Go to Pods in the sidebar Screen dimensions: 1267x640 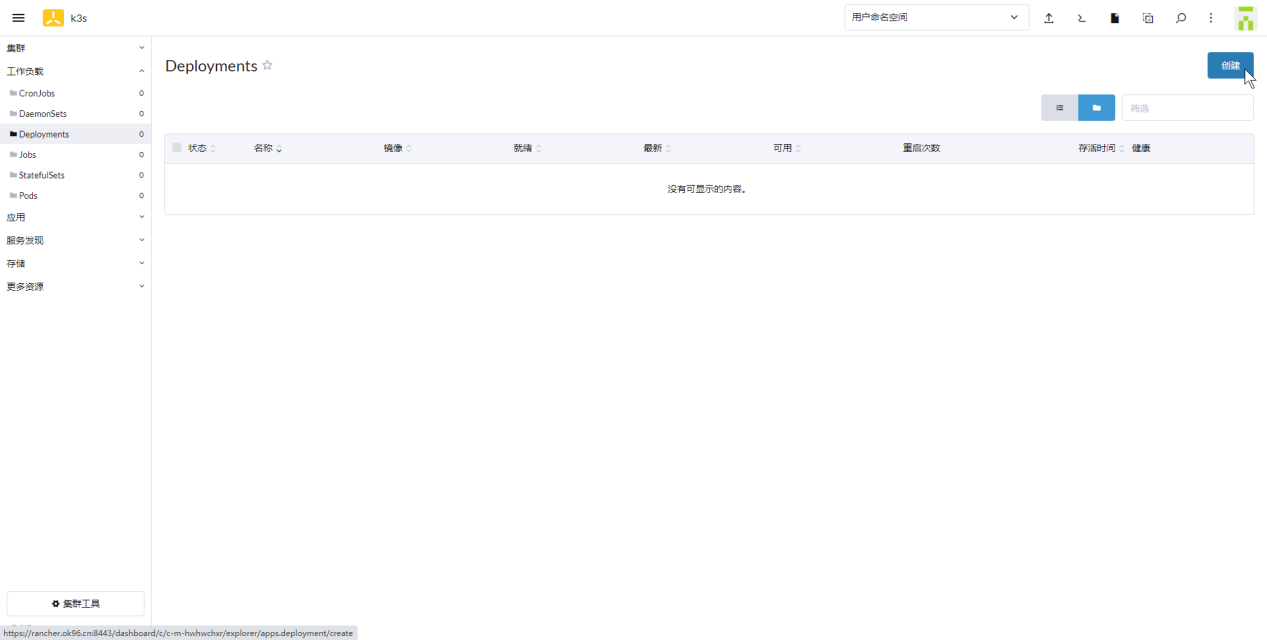(x=28, y=196)
